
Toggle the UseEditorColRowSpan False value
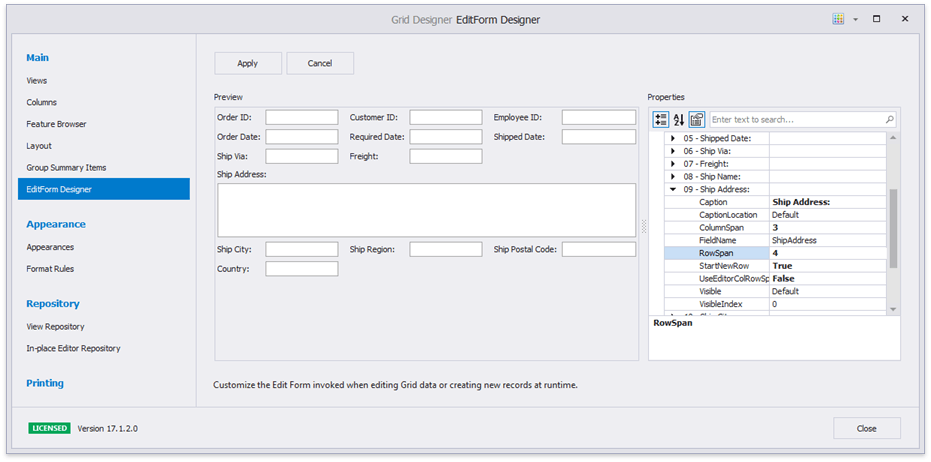(826, 279)
